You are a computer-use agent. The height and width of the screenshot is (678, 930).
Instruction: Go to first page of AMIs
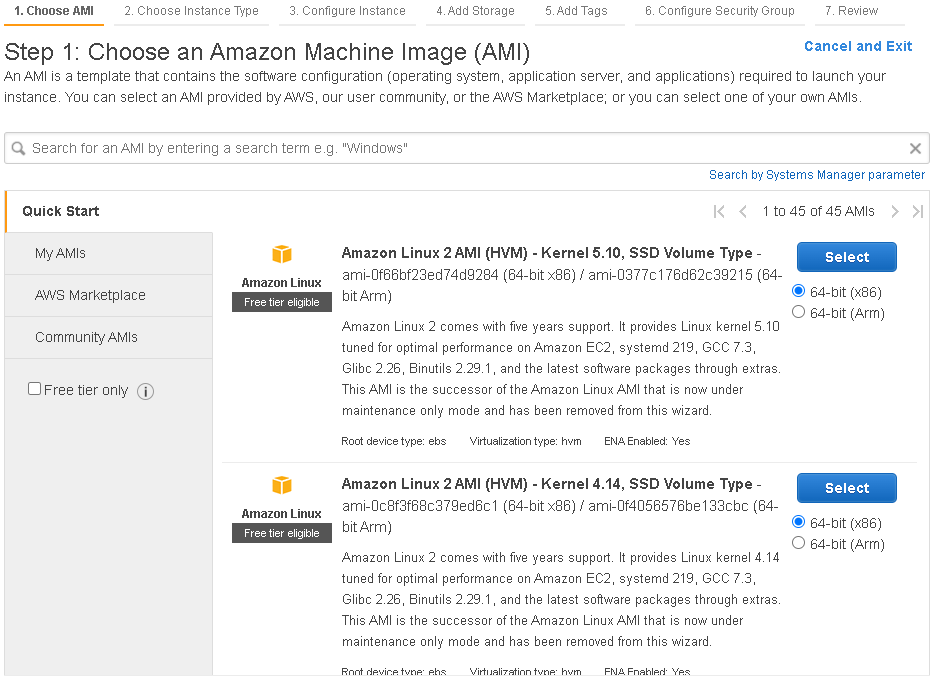point(719,212)
